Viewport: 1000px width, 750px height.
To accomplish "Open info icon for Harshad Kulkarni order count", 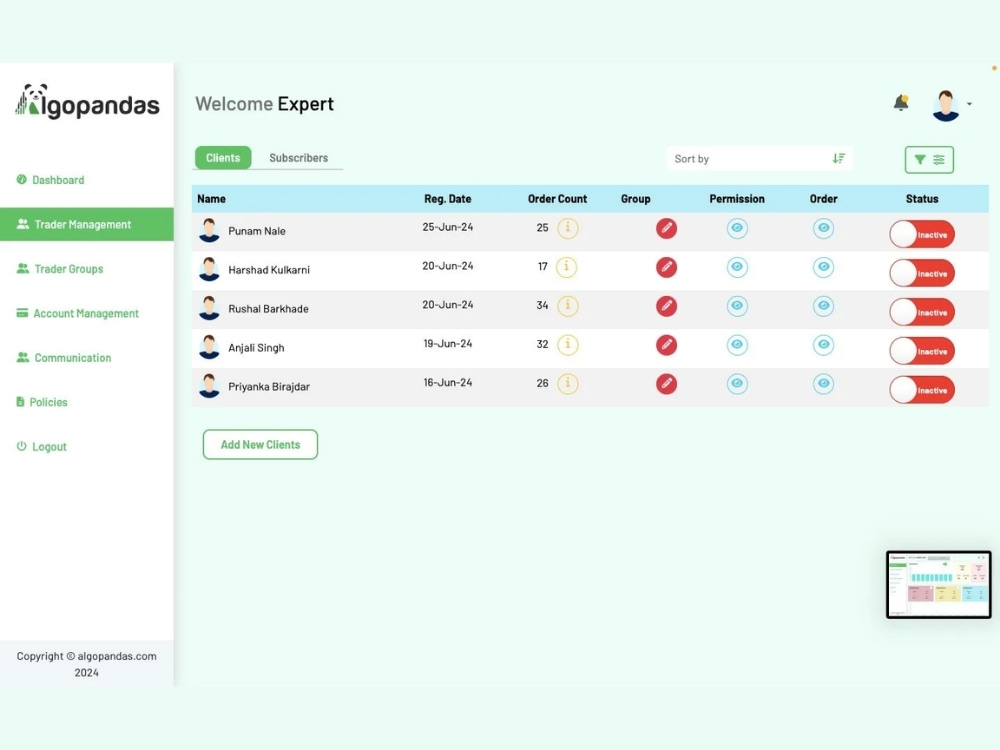I will 566,267.
